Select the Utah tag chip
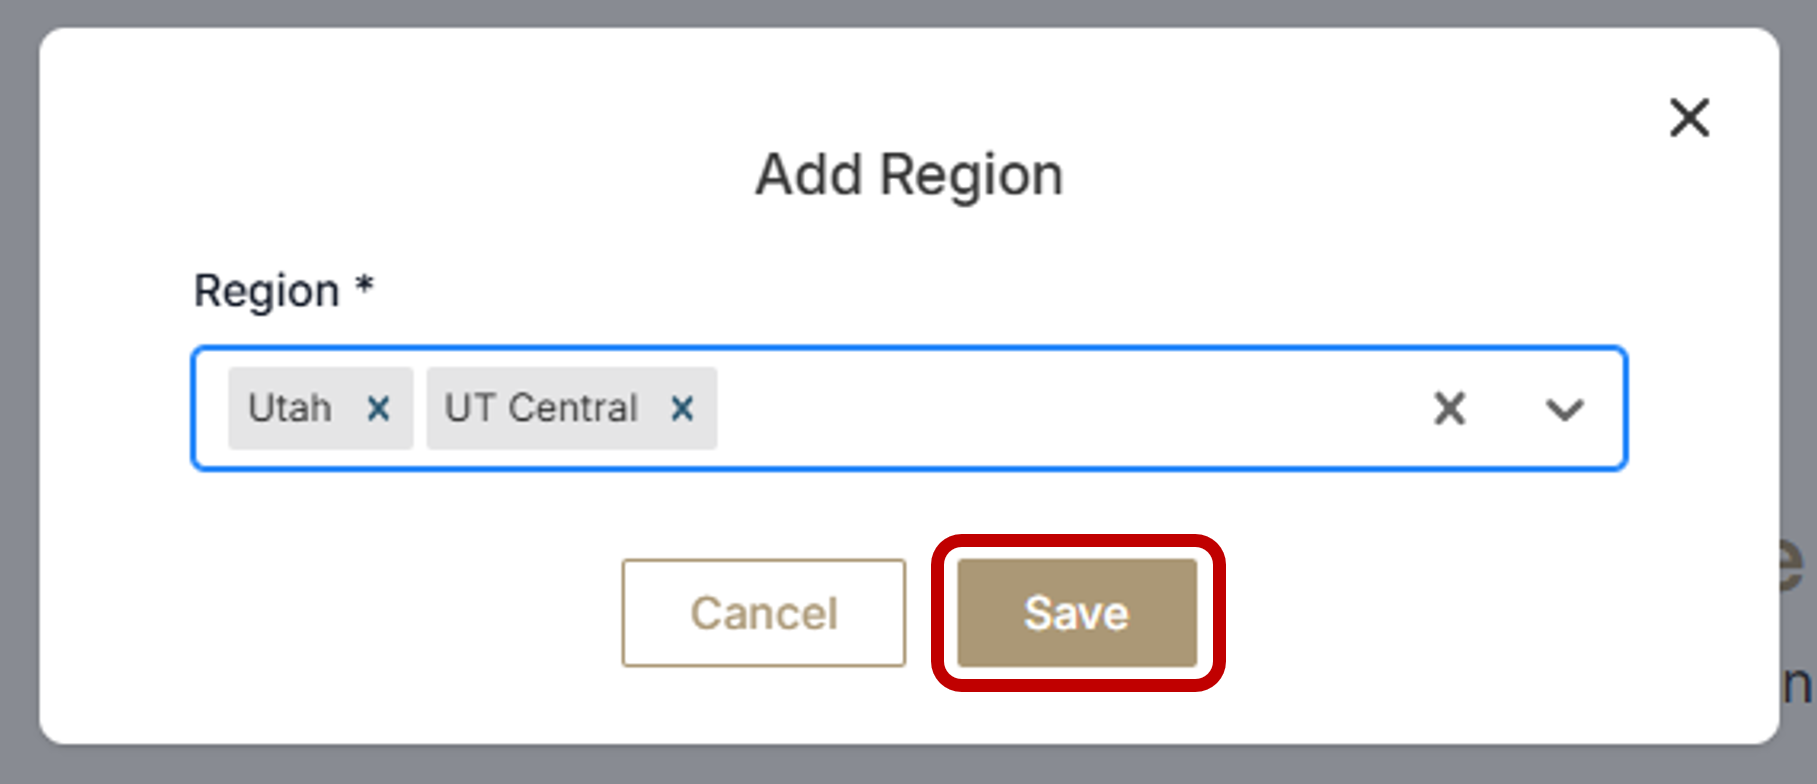This screenshot has height=784, width=1817. (x=290, y=408)
